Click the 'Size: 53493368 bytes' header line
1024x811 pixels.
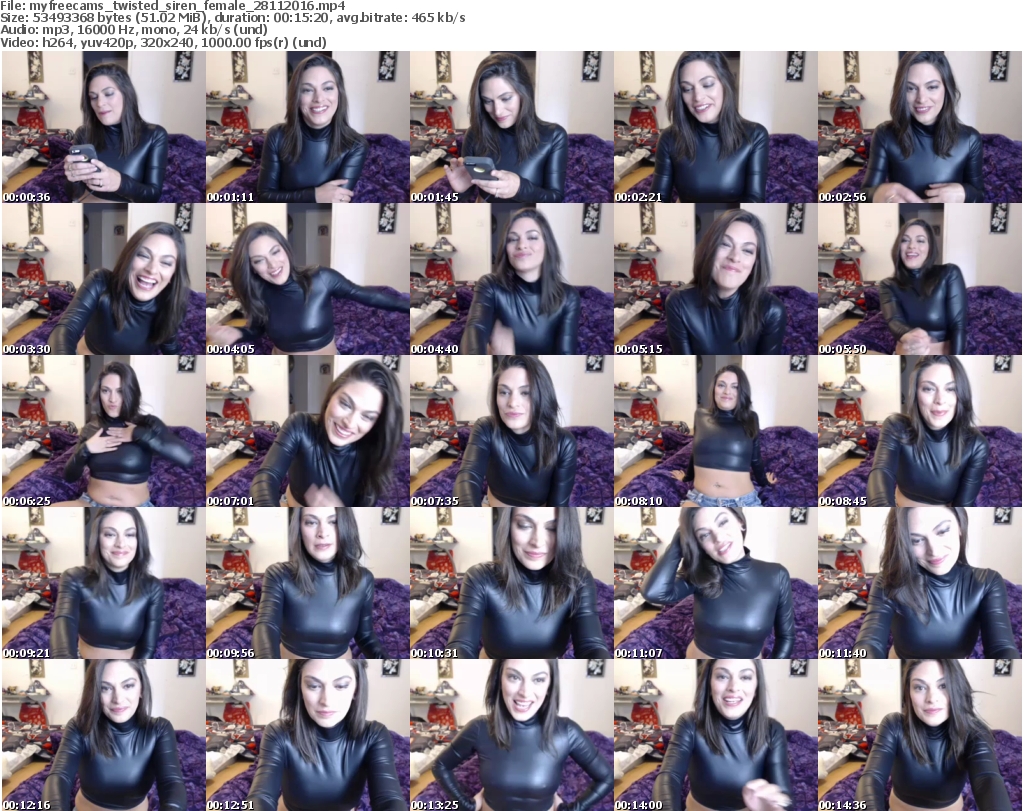[x=232, y=18]
